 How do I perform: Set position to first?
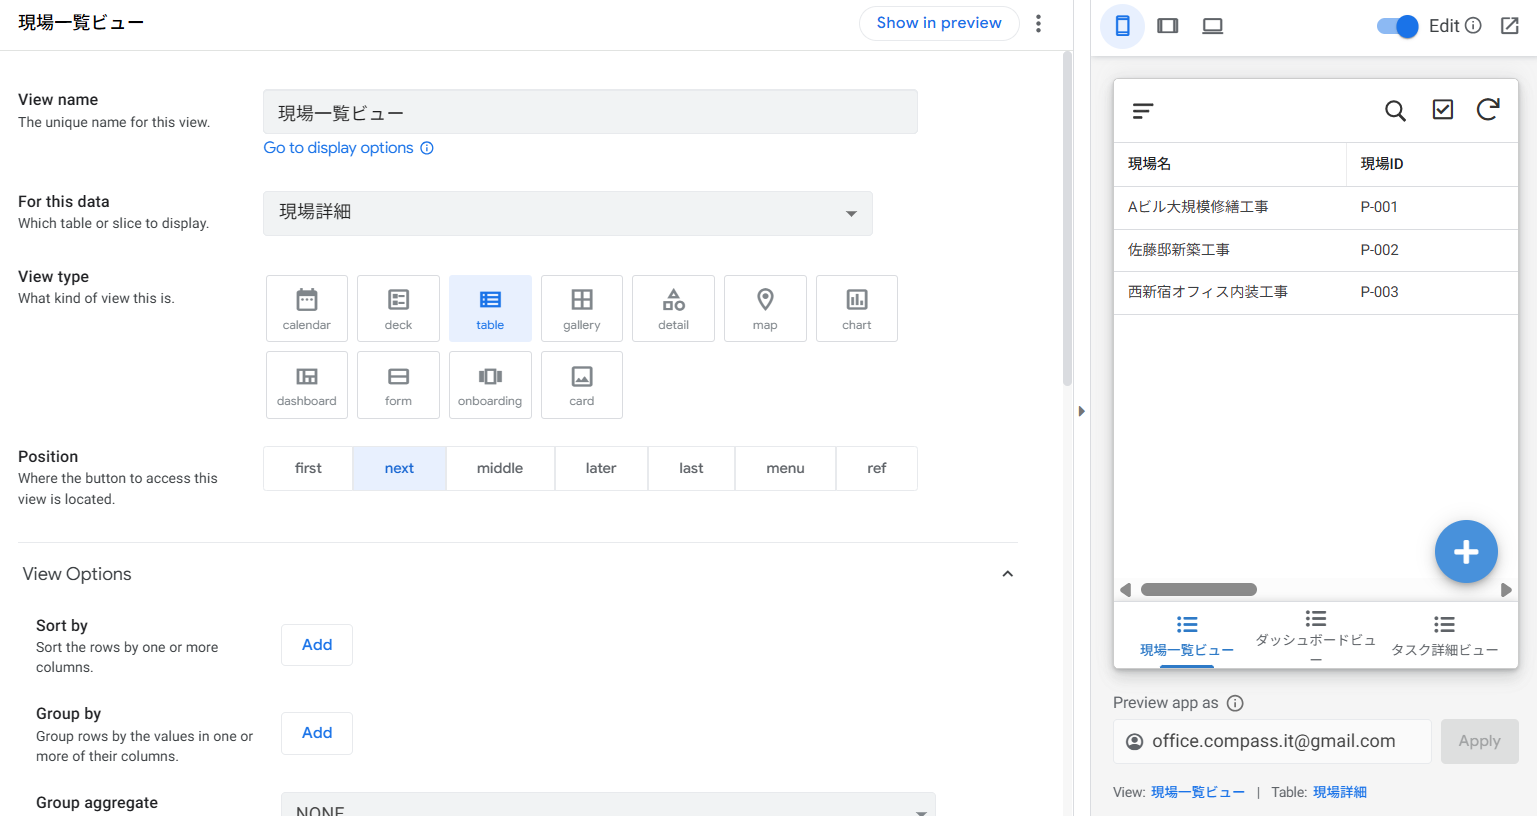[308, 468]
